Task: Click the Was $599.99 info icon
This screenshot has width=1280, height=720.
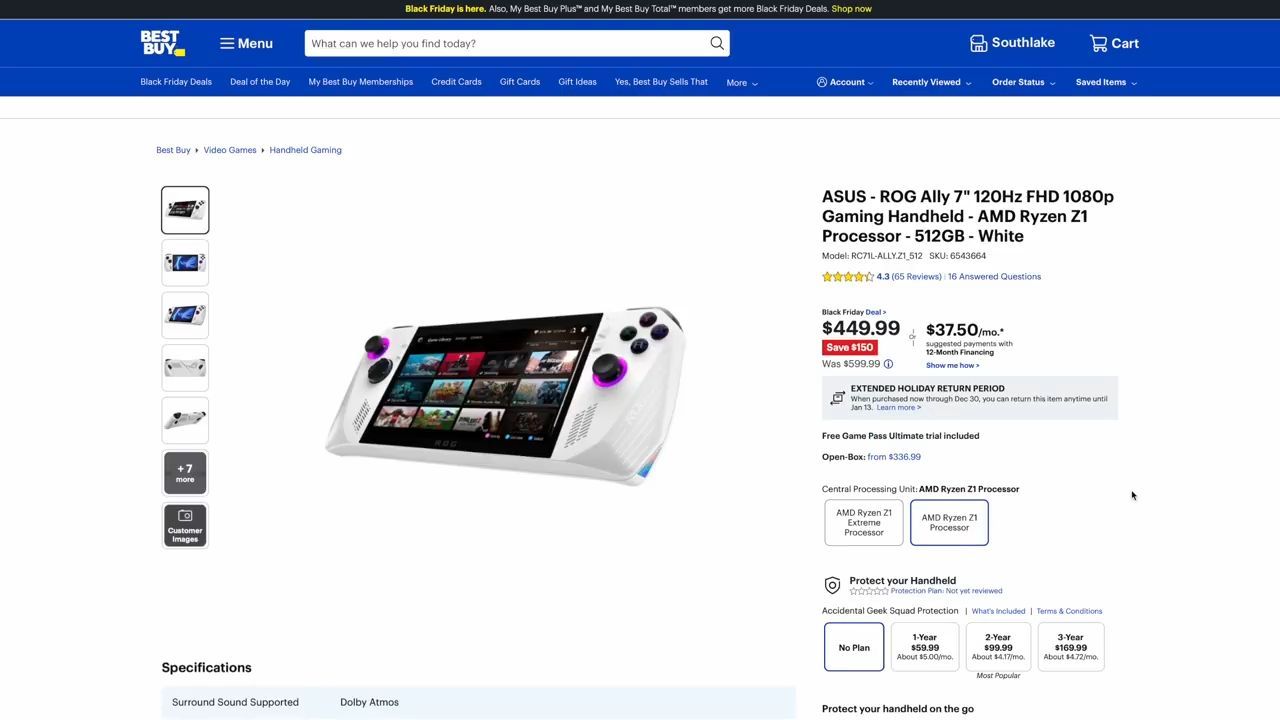Action: (888, 364)
